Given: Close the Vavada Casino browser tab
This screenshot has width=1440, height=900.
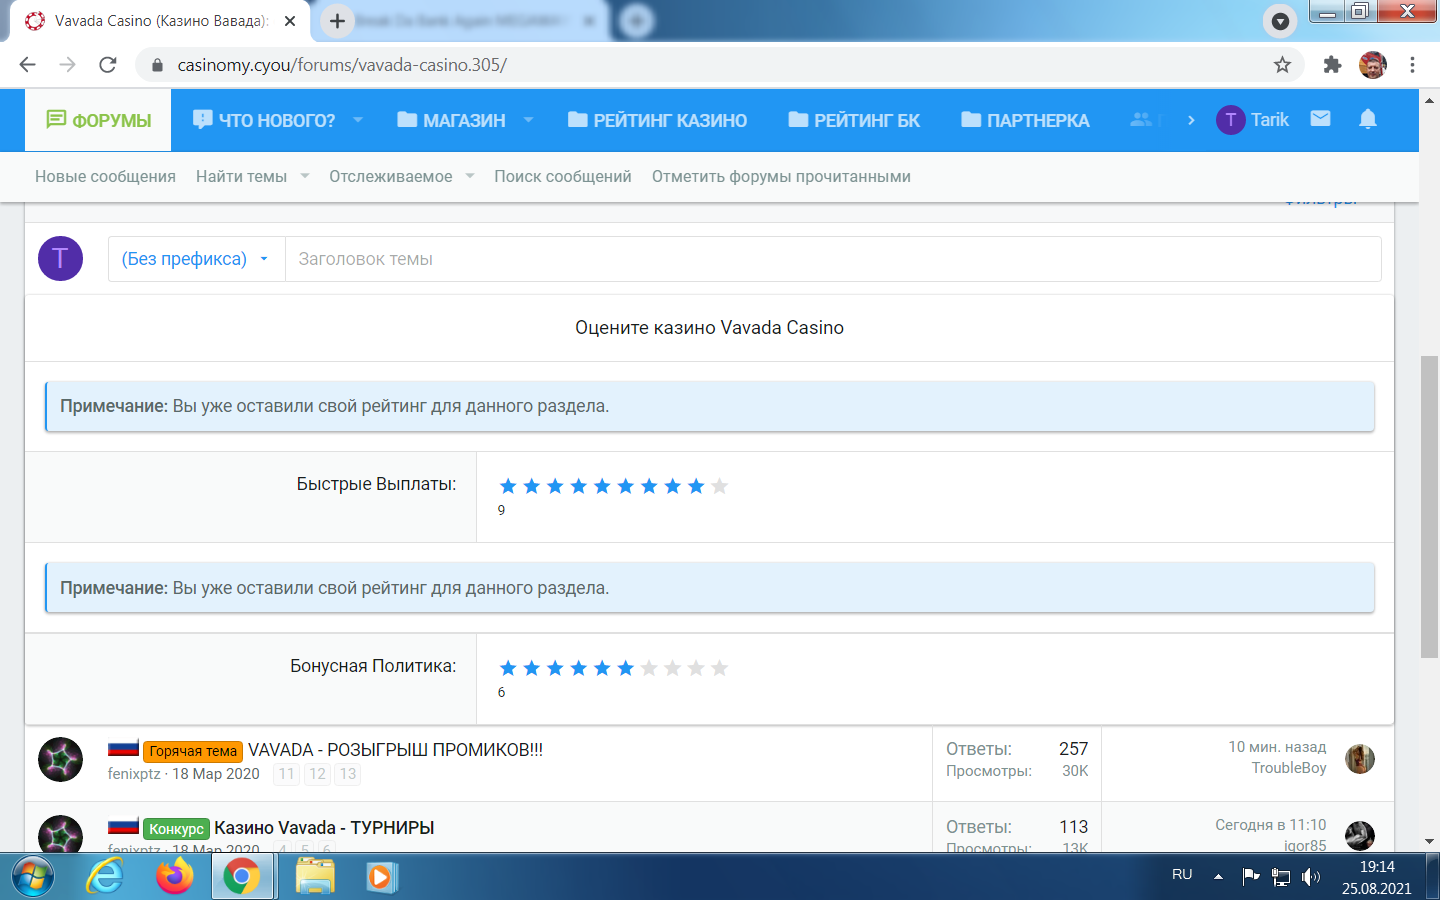Looking at the screenshot, I should click(x=290, y=21).
